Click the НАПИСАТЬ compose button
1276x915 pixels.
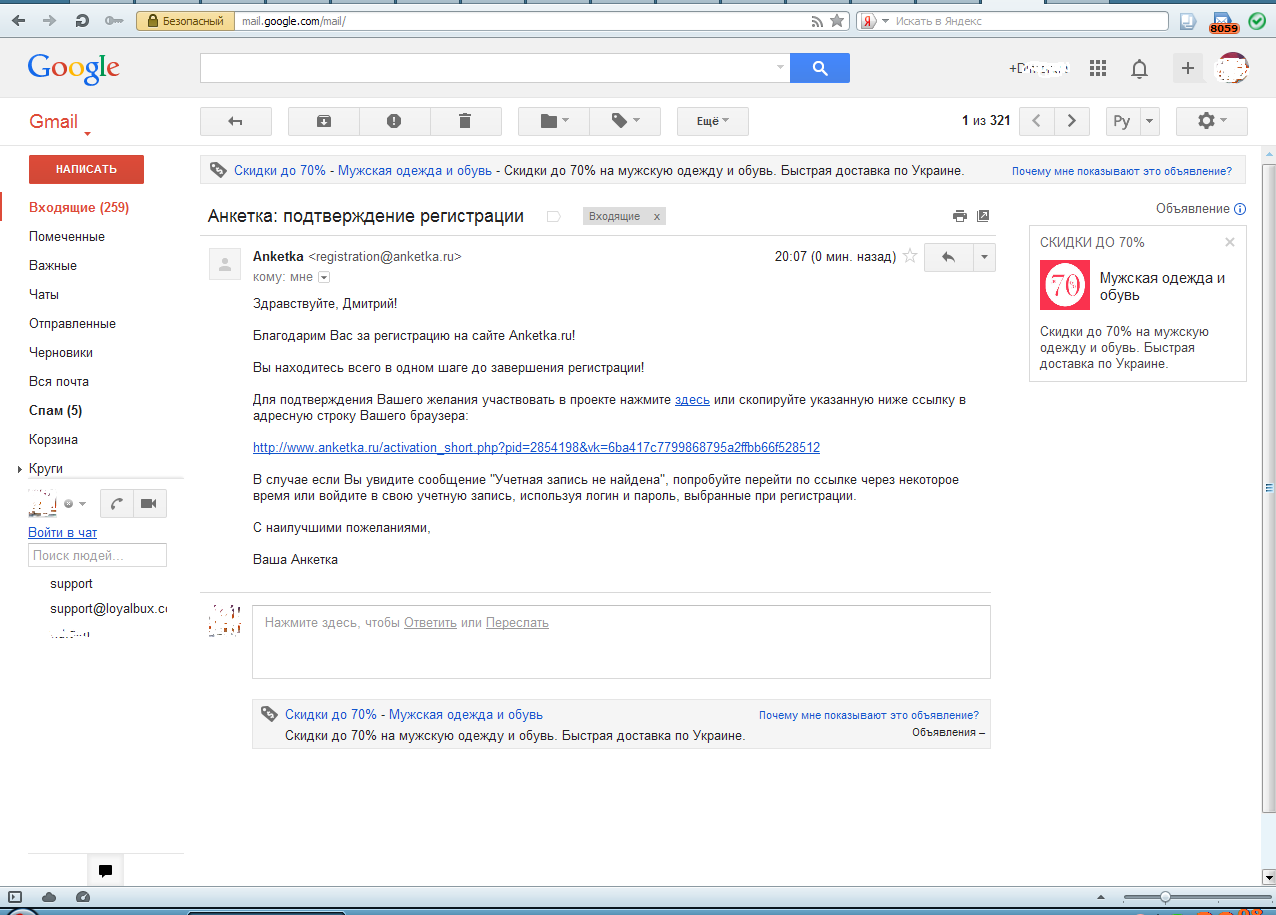[86, 169]
